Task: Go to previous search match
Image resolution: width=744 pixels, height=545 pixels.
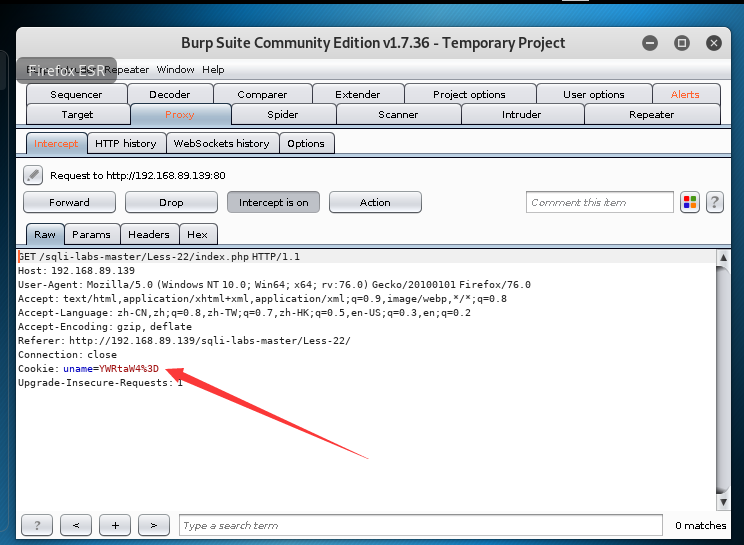Action: [x=76, y=525]
